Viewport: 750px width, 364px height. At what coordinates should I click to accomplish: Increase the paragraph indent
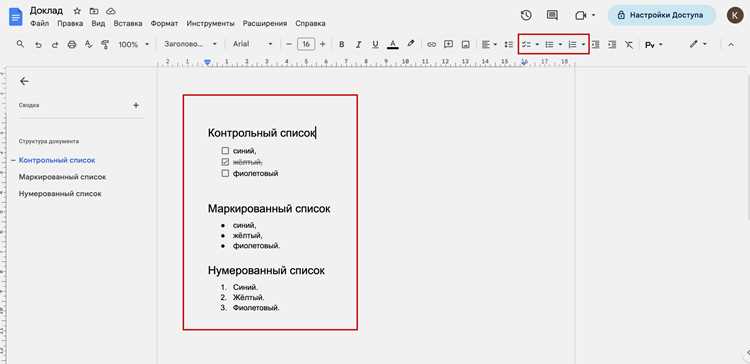[x=612, y=44]
